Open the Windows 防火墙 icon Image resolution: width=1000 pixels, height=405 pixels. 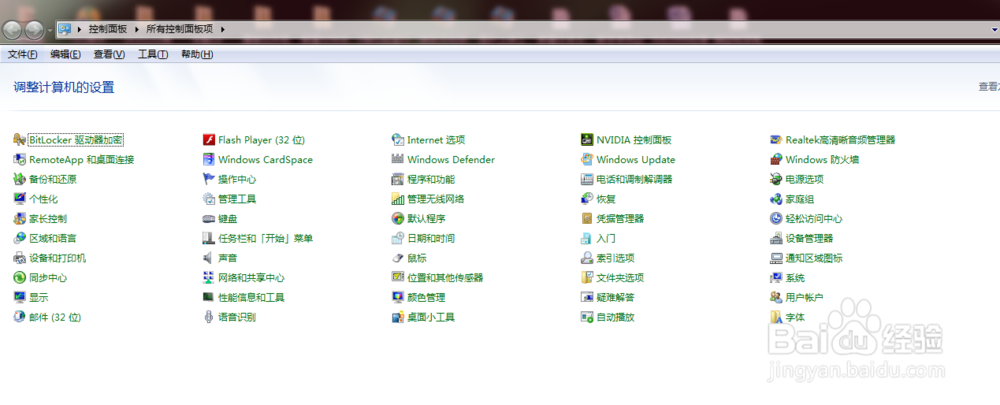pyautogui.click(x=776, y=159)
